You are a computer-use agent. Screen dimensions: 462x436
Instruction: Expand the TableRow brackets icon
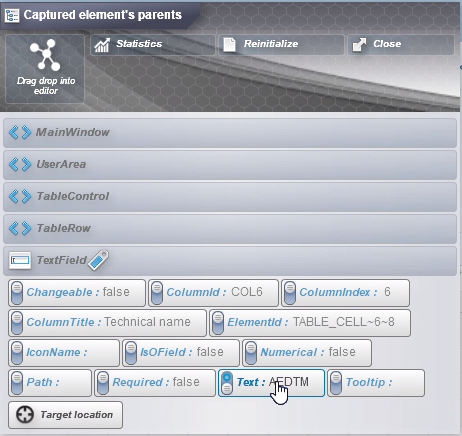(x=20, y=228)
